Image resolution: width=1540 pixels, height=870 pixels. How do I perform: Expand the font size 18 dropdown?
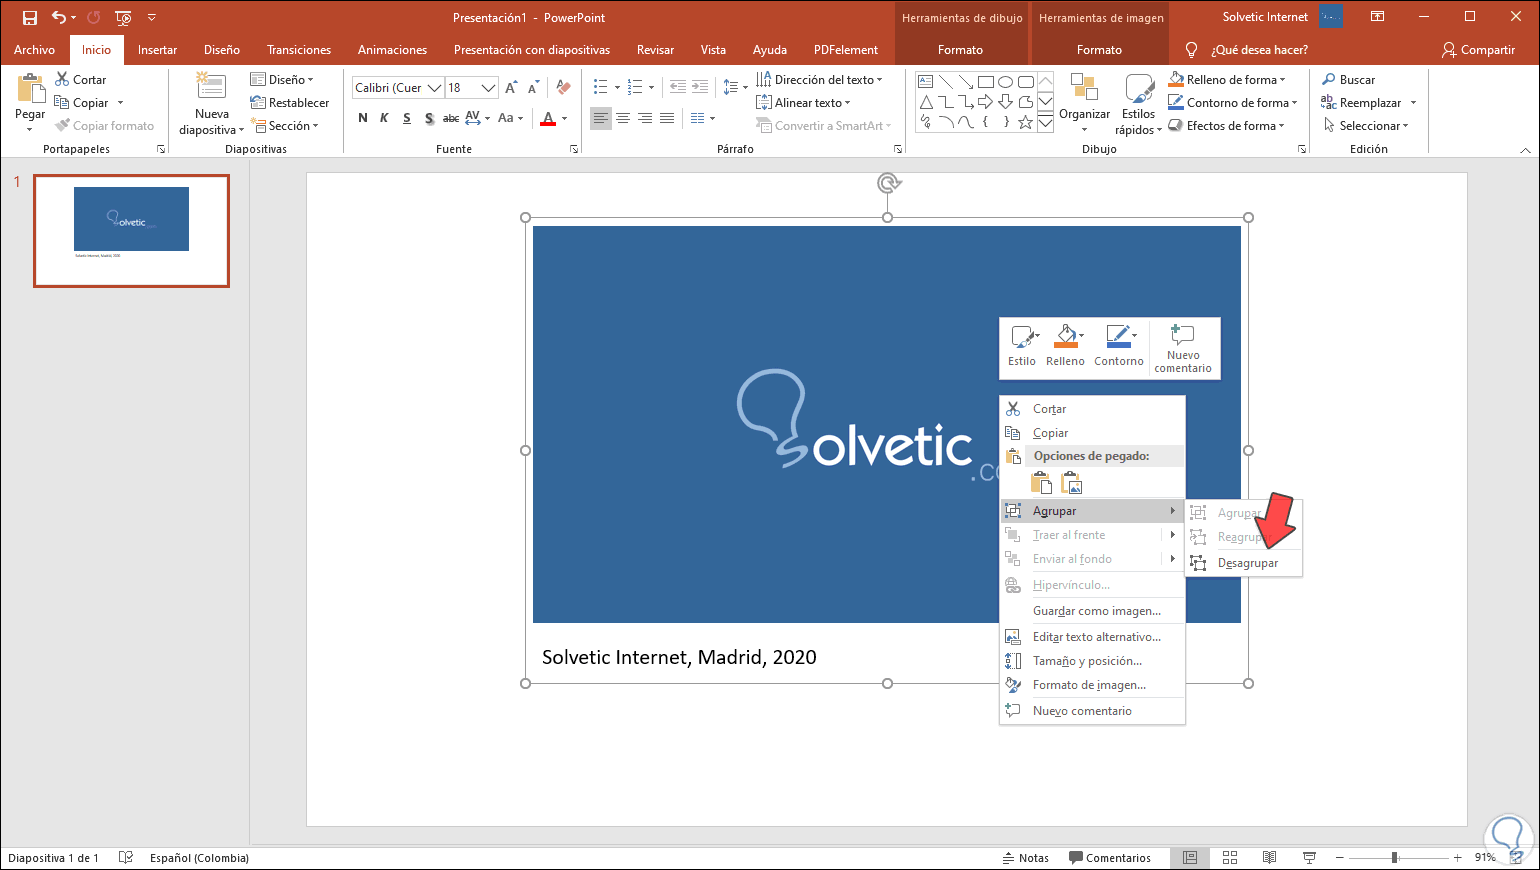[488, 88]
